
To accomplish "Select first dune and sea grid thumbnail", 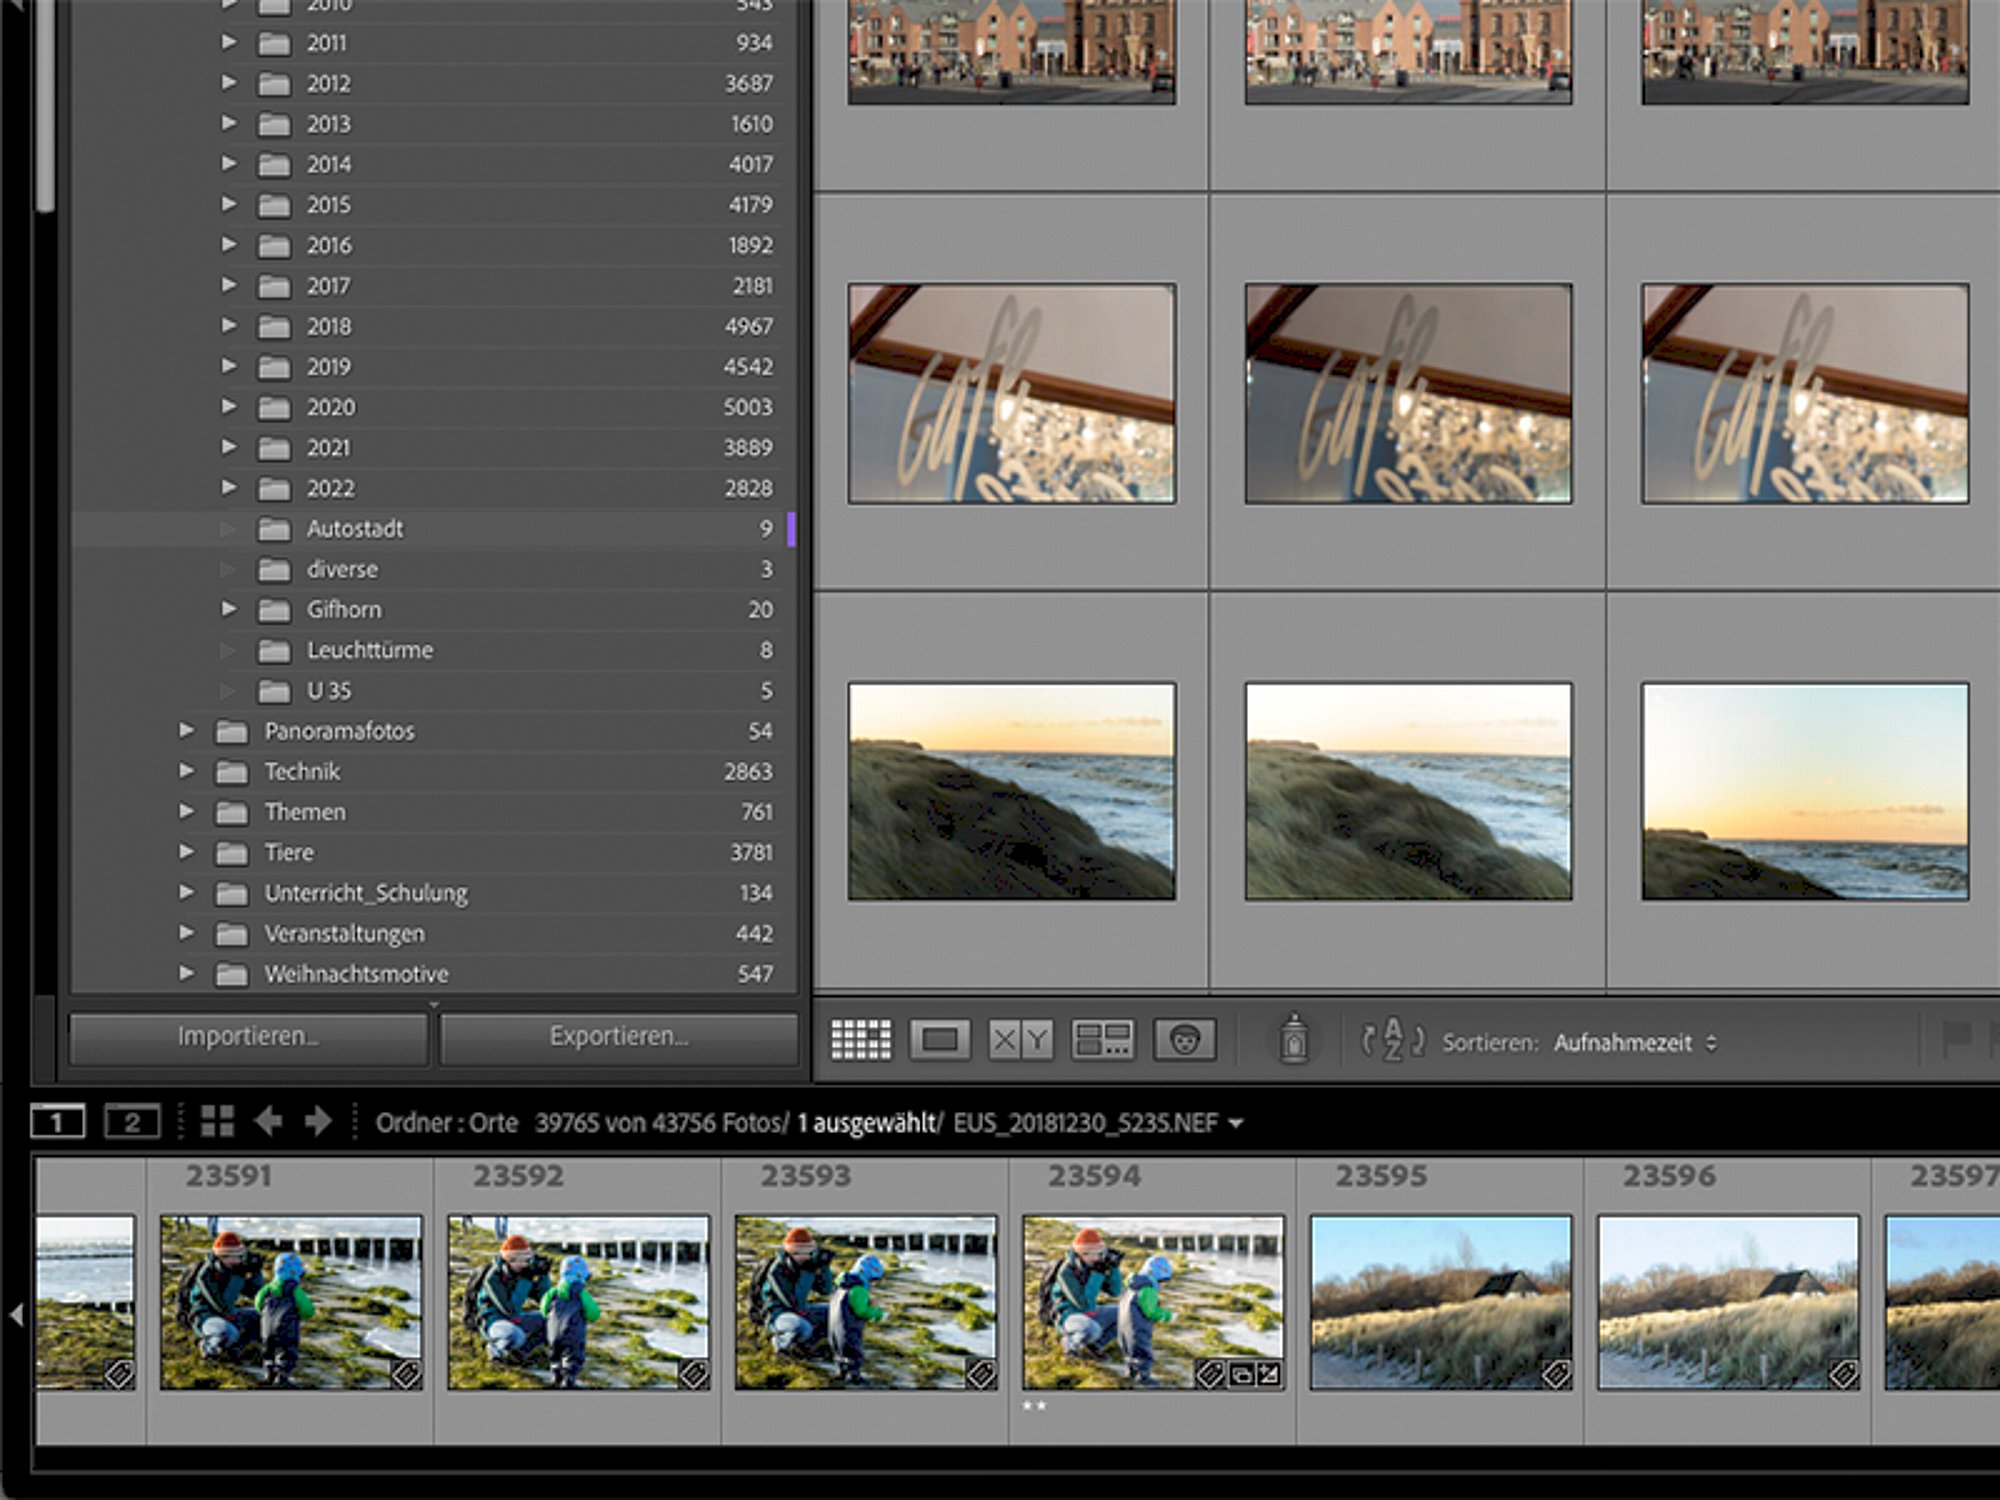I will (x=1011, y=791).
